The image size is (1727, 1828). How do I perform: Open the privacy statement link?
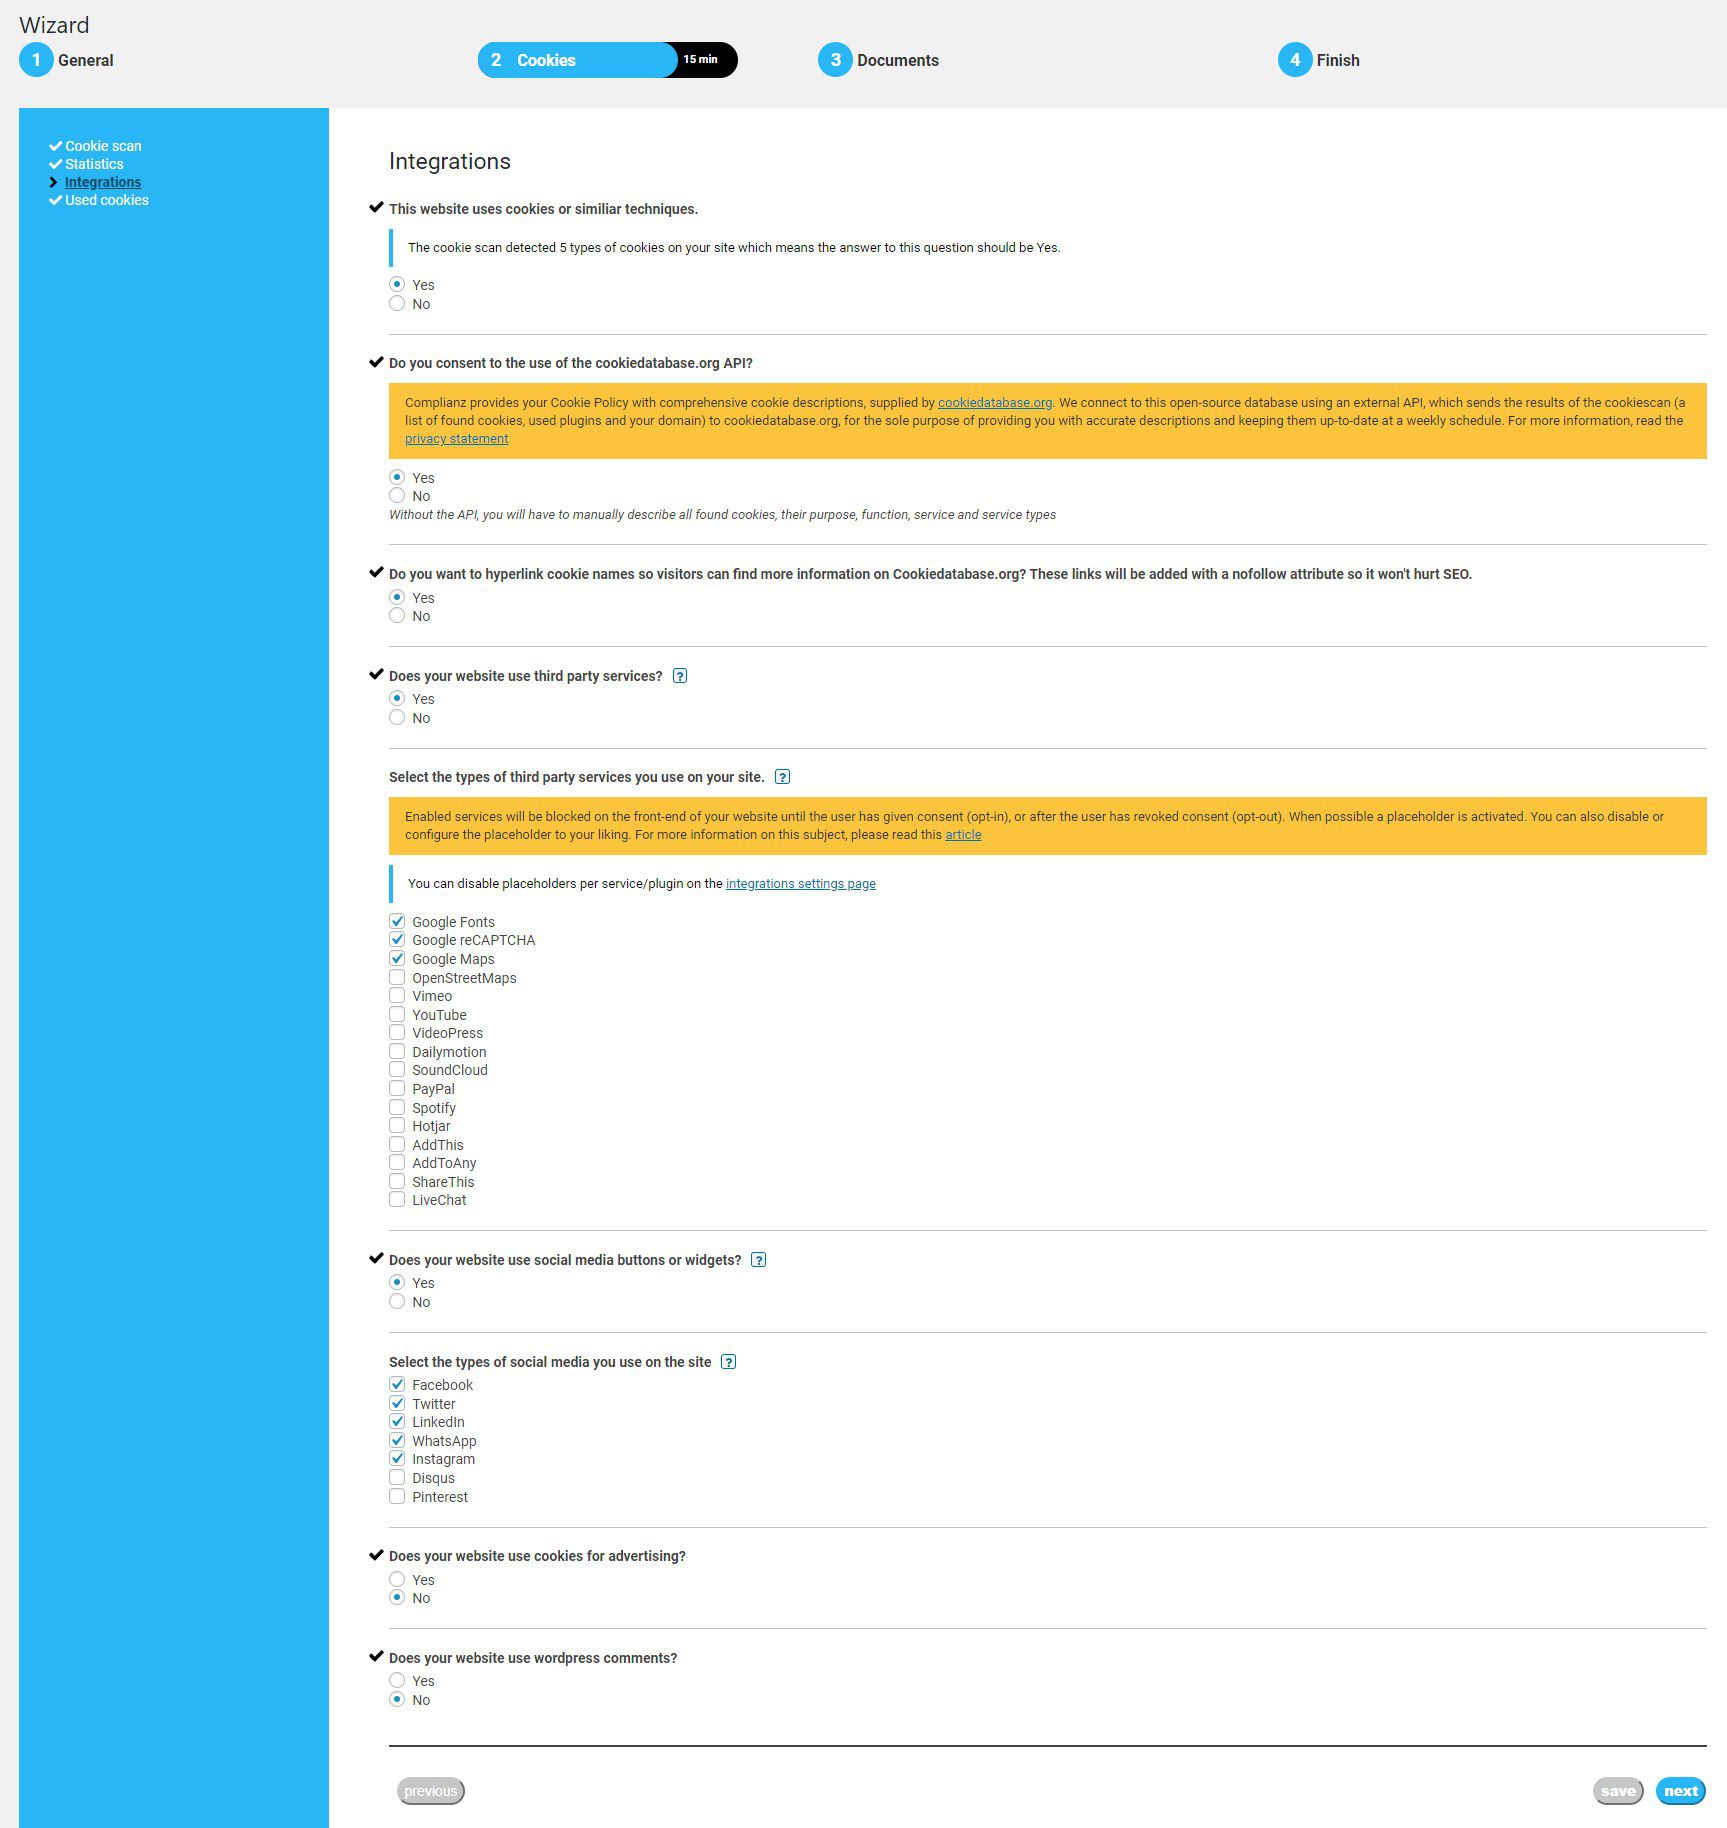coord(456,438)
